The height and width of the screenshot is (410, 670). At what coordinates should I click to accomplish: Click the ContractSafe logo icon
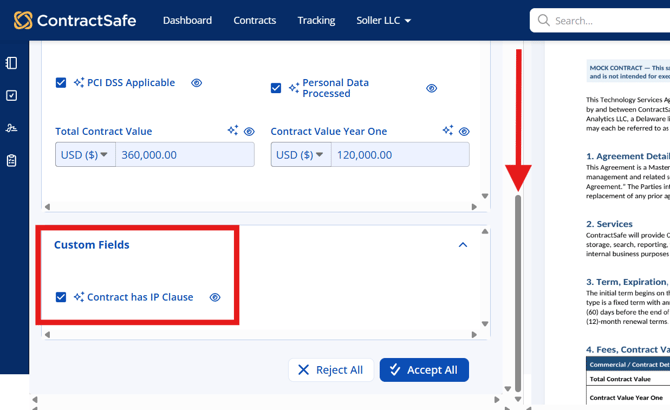tap(23, 20)
